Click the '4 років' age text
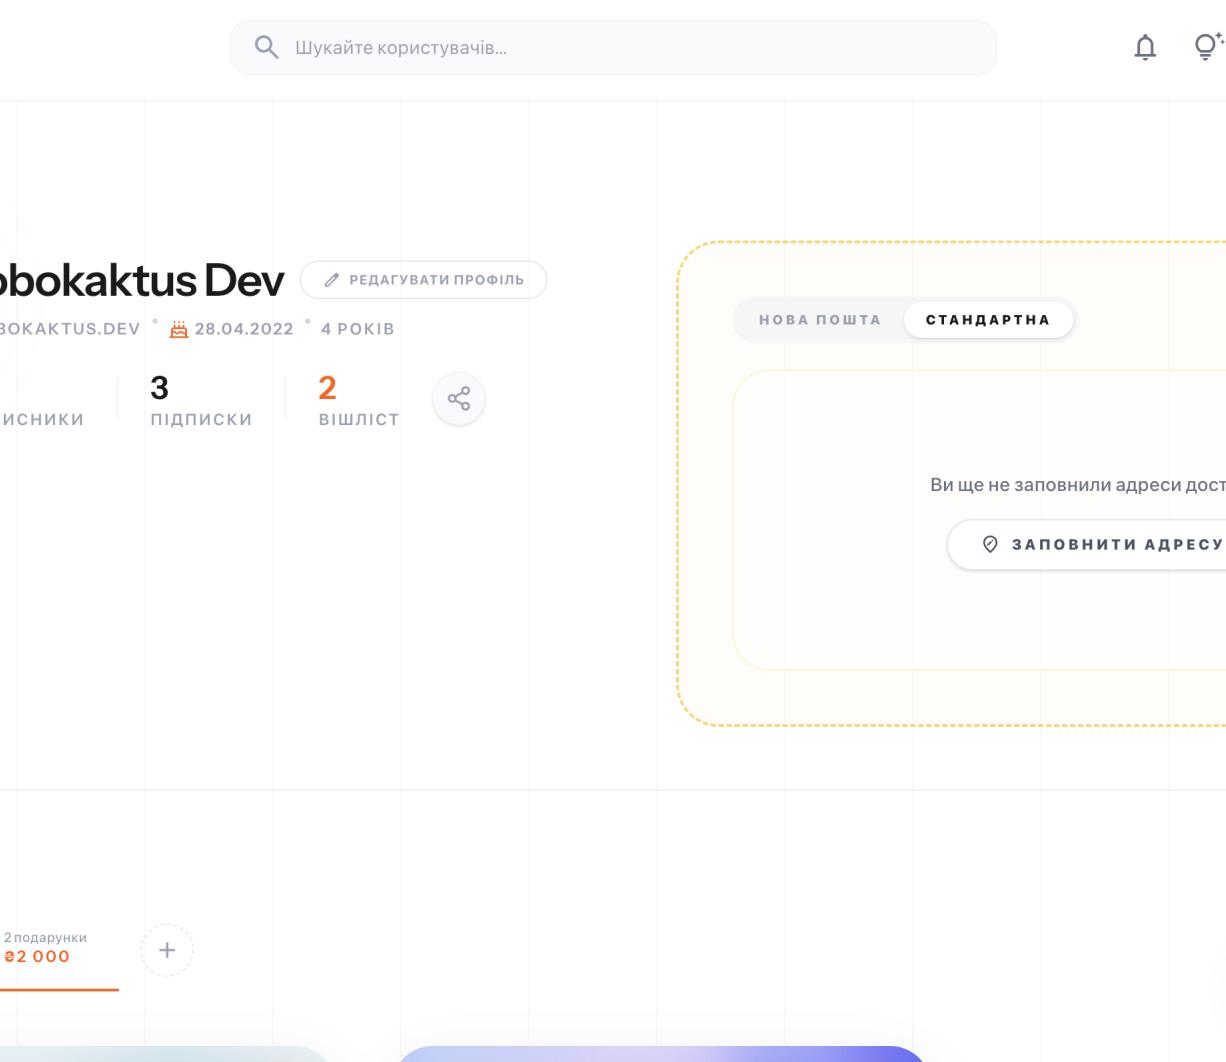 [358, 329]
